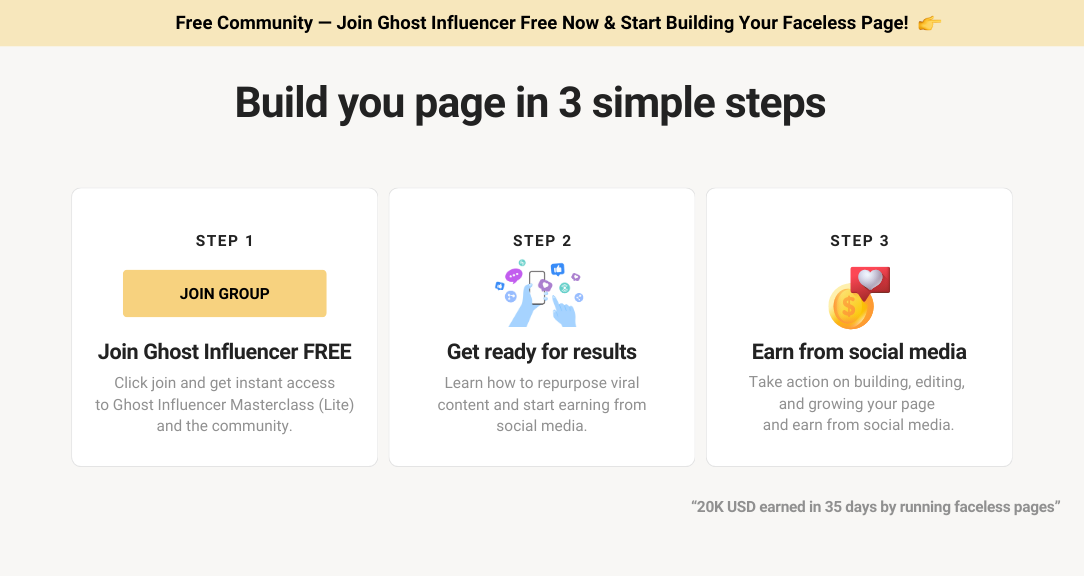Screen dimensions: 1084x576
Task: Click the dollar sign on gold coin
Action: pyautogui.click(x=849, y=306)
